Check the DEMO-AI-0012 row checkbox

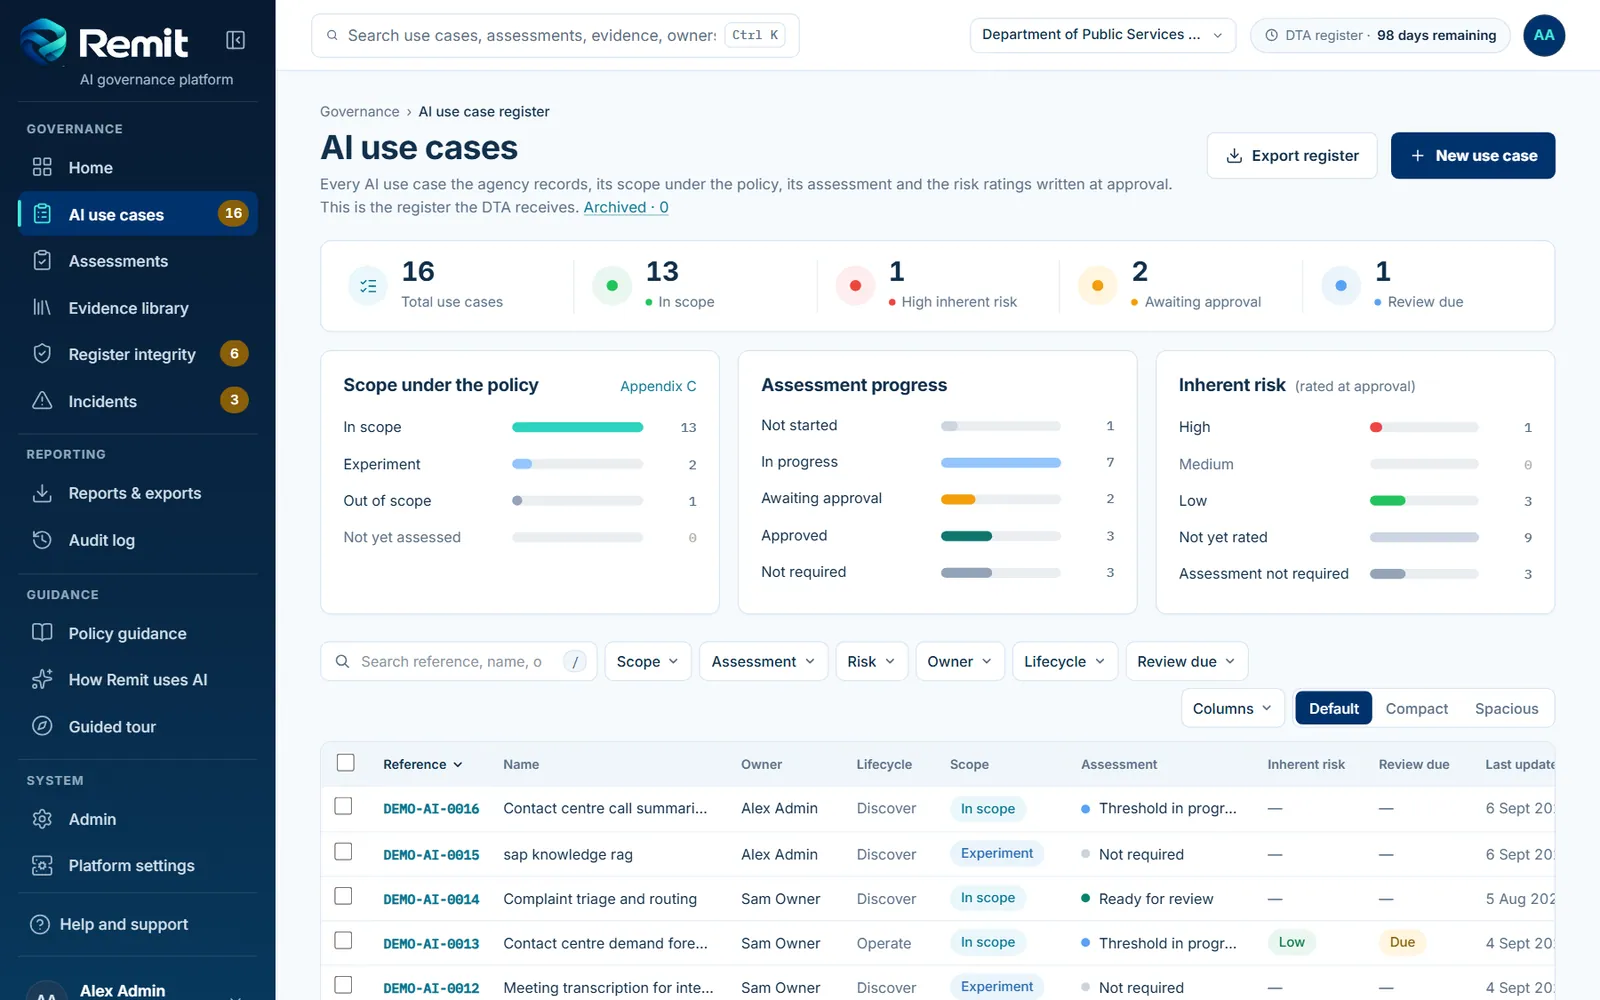343,985
